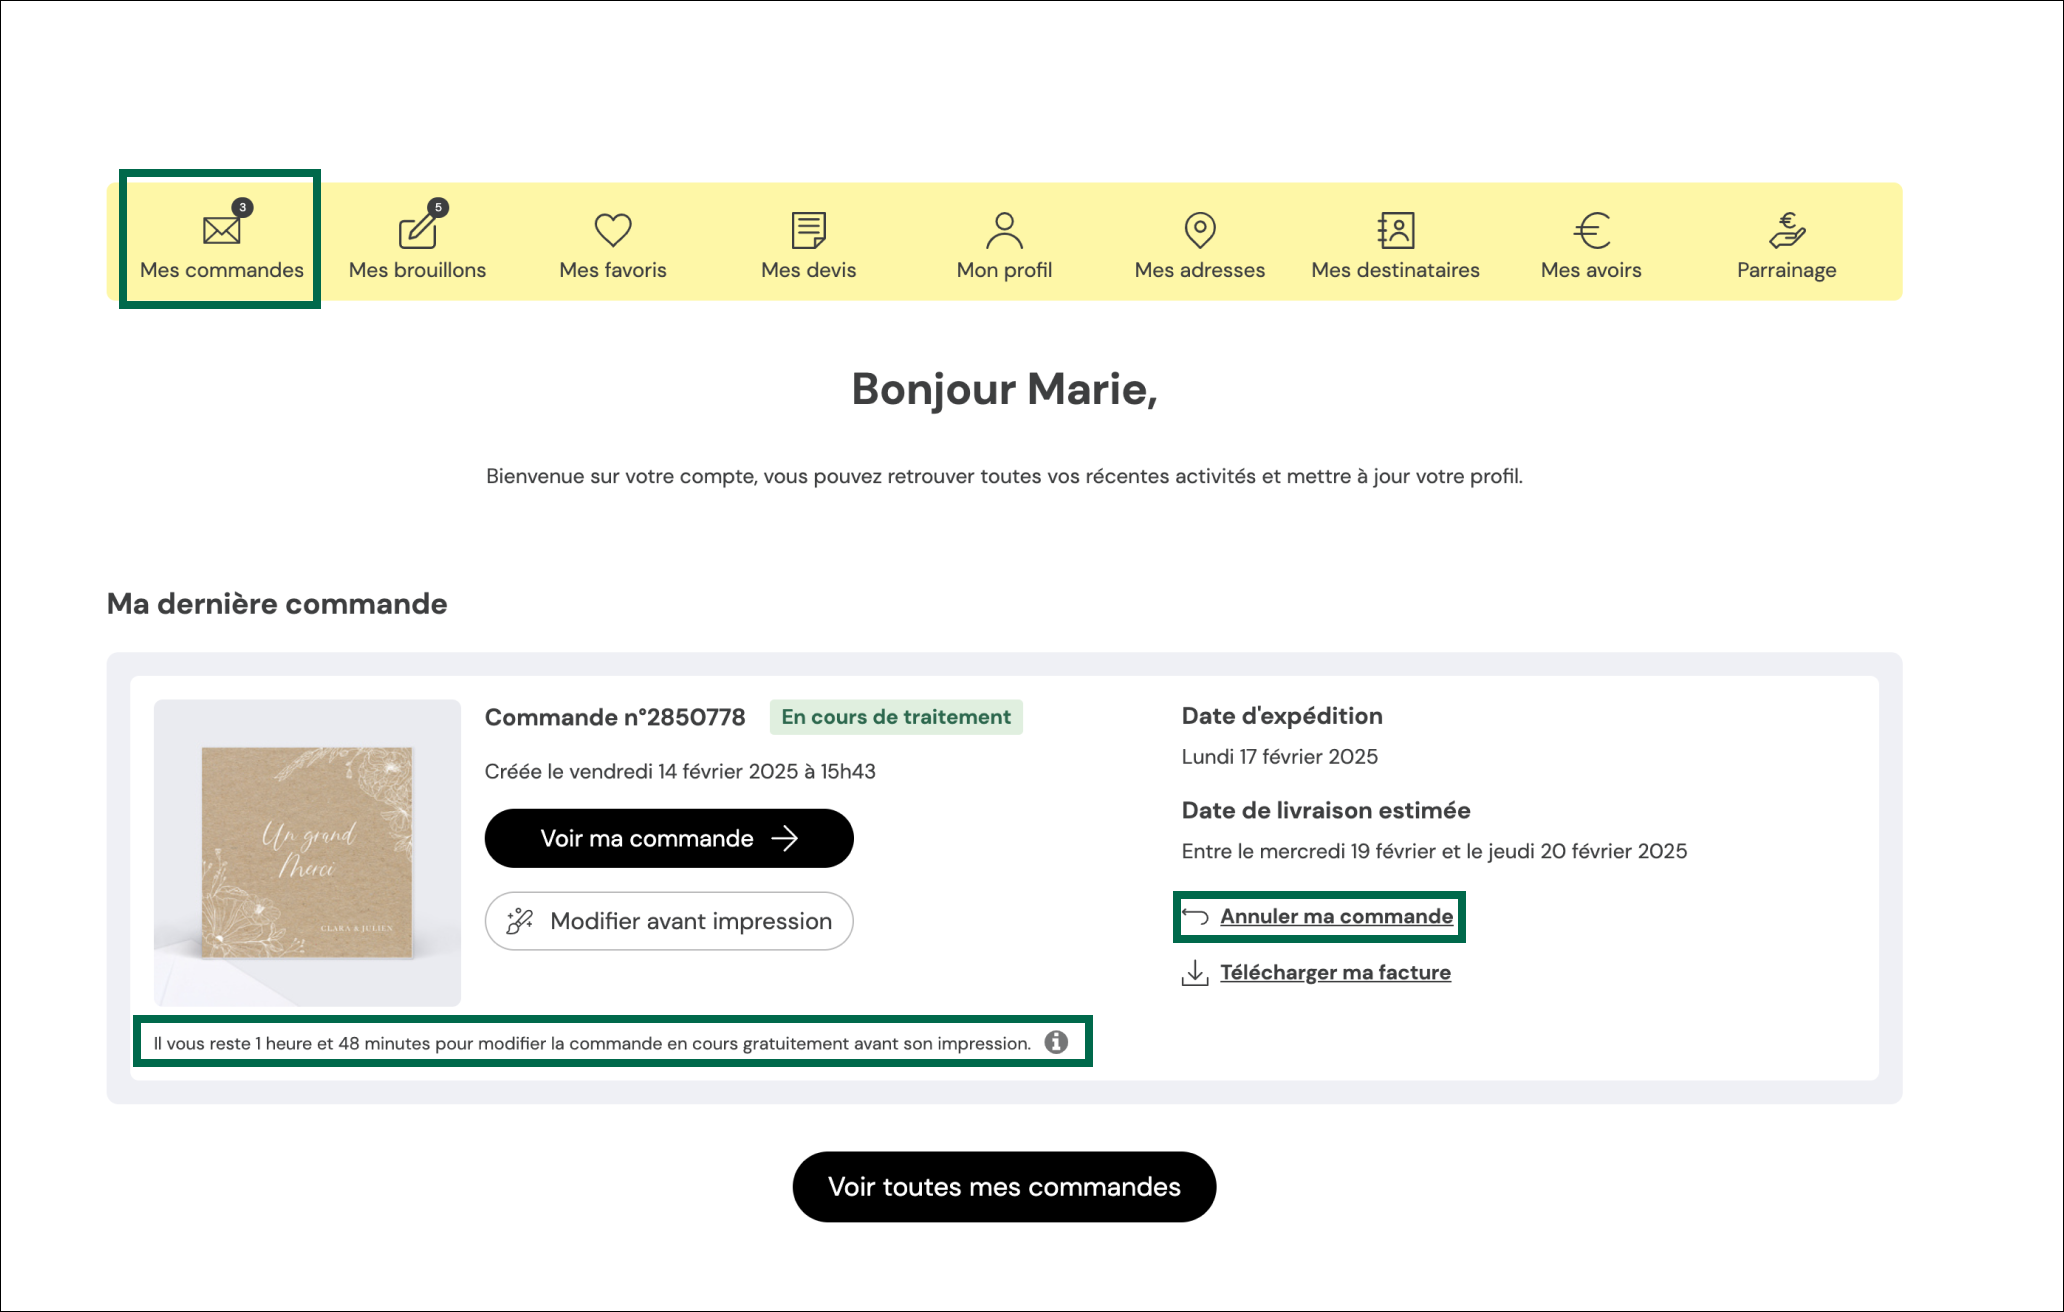The image size is (2064, 1312).
Task: Click Télécharger ma facture link
Action: point(1335,972)
